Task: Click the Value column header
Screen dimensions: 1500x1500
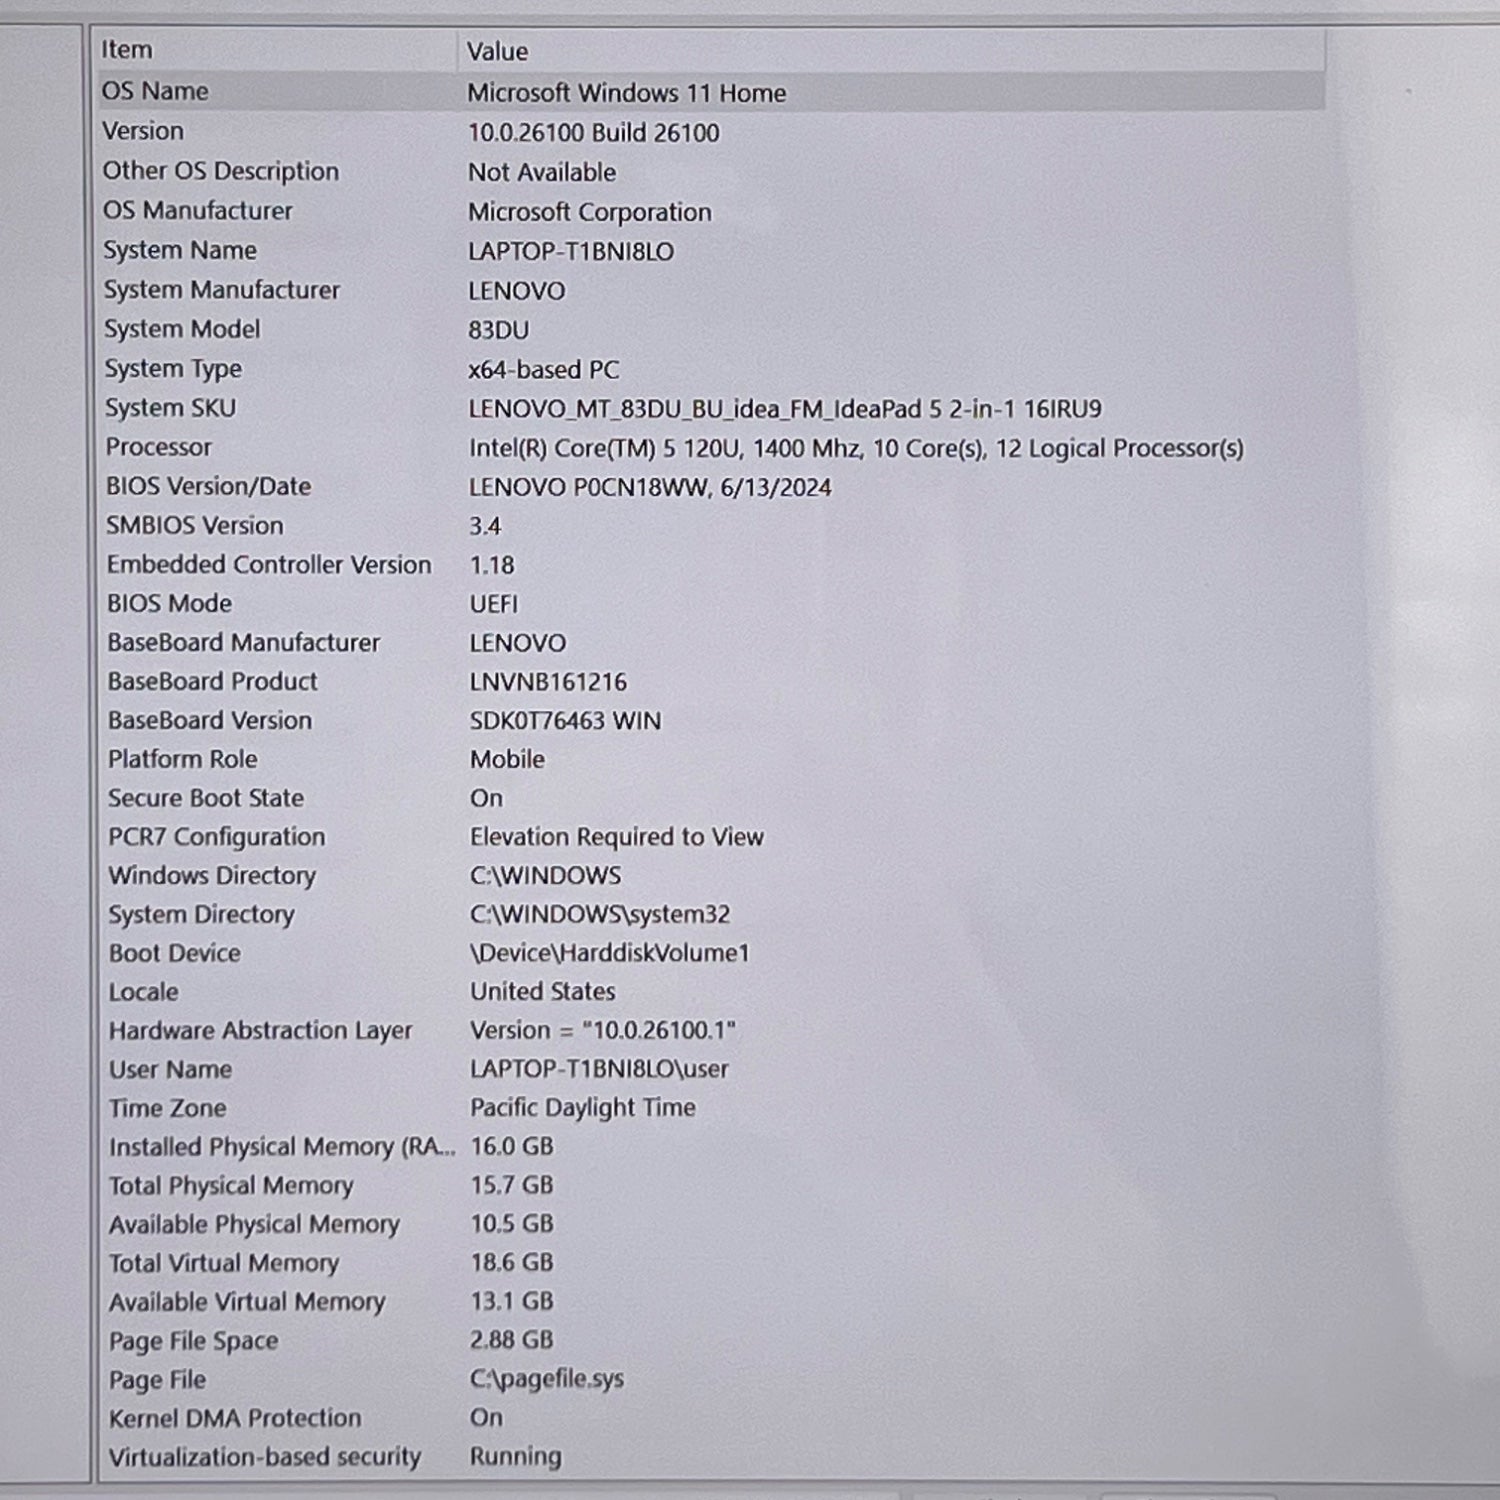Action: click(x=497, y=51)
